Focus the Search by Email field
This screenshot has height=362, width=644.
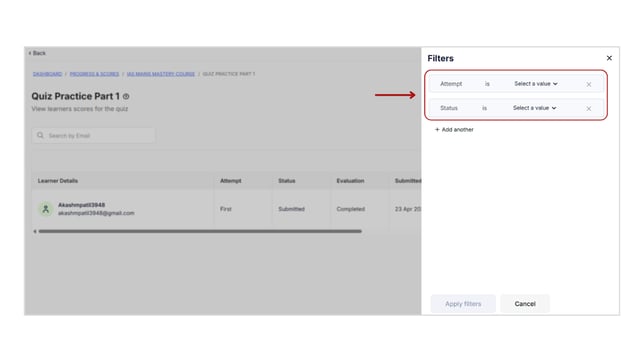click(94, 136)
